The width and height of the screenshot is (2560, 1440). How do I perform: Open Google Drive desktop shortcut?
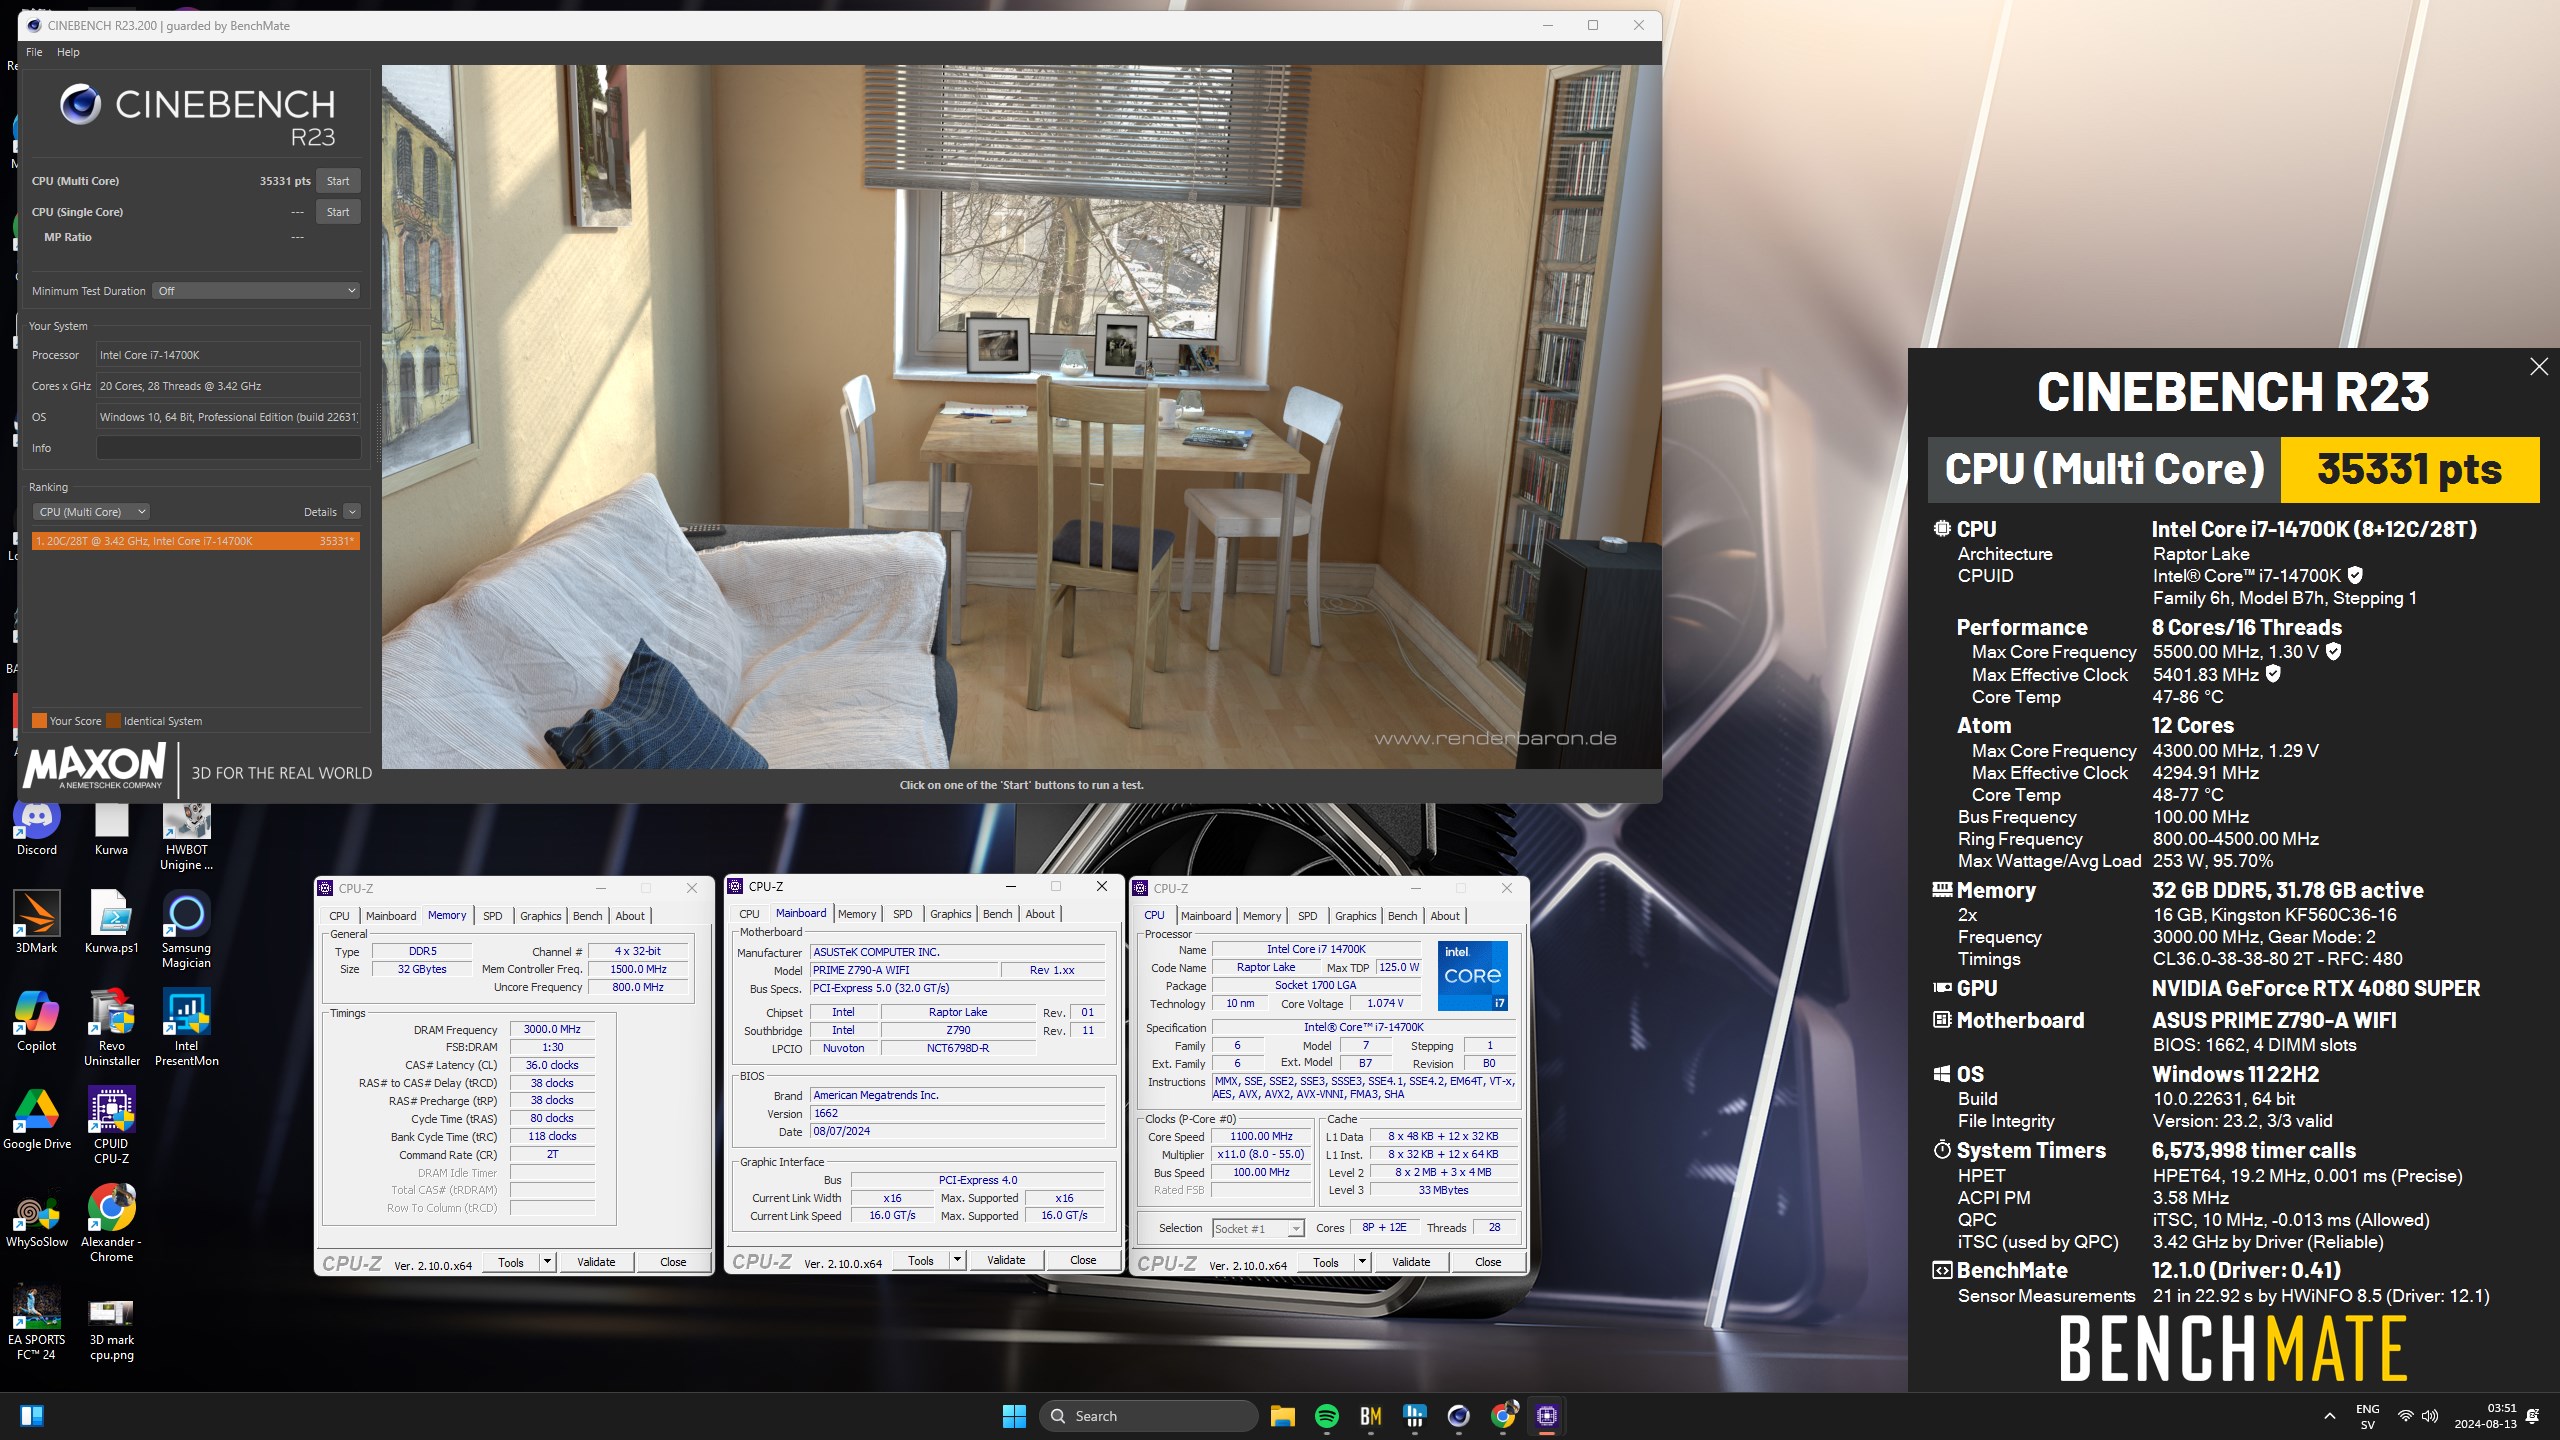[x=37, y=1119]
